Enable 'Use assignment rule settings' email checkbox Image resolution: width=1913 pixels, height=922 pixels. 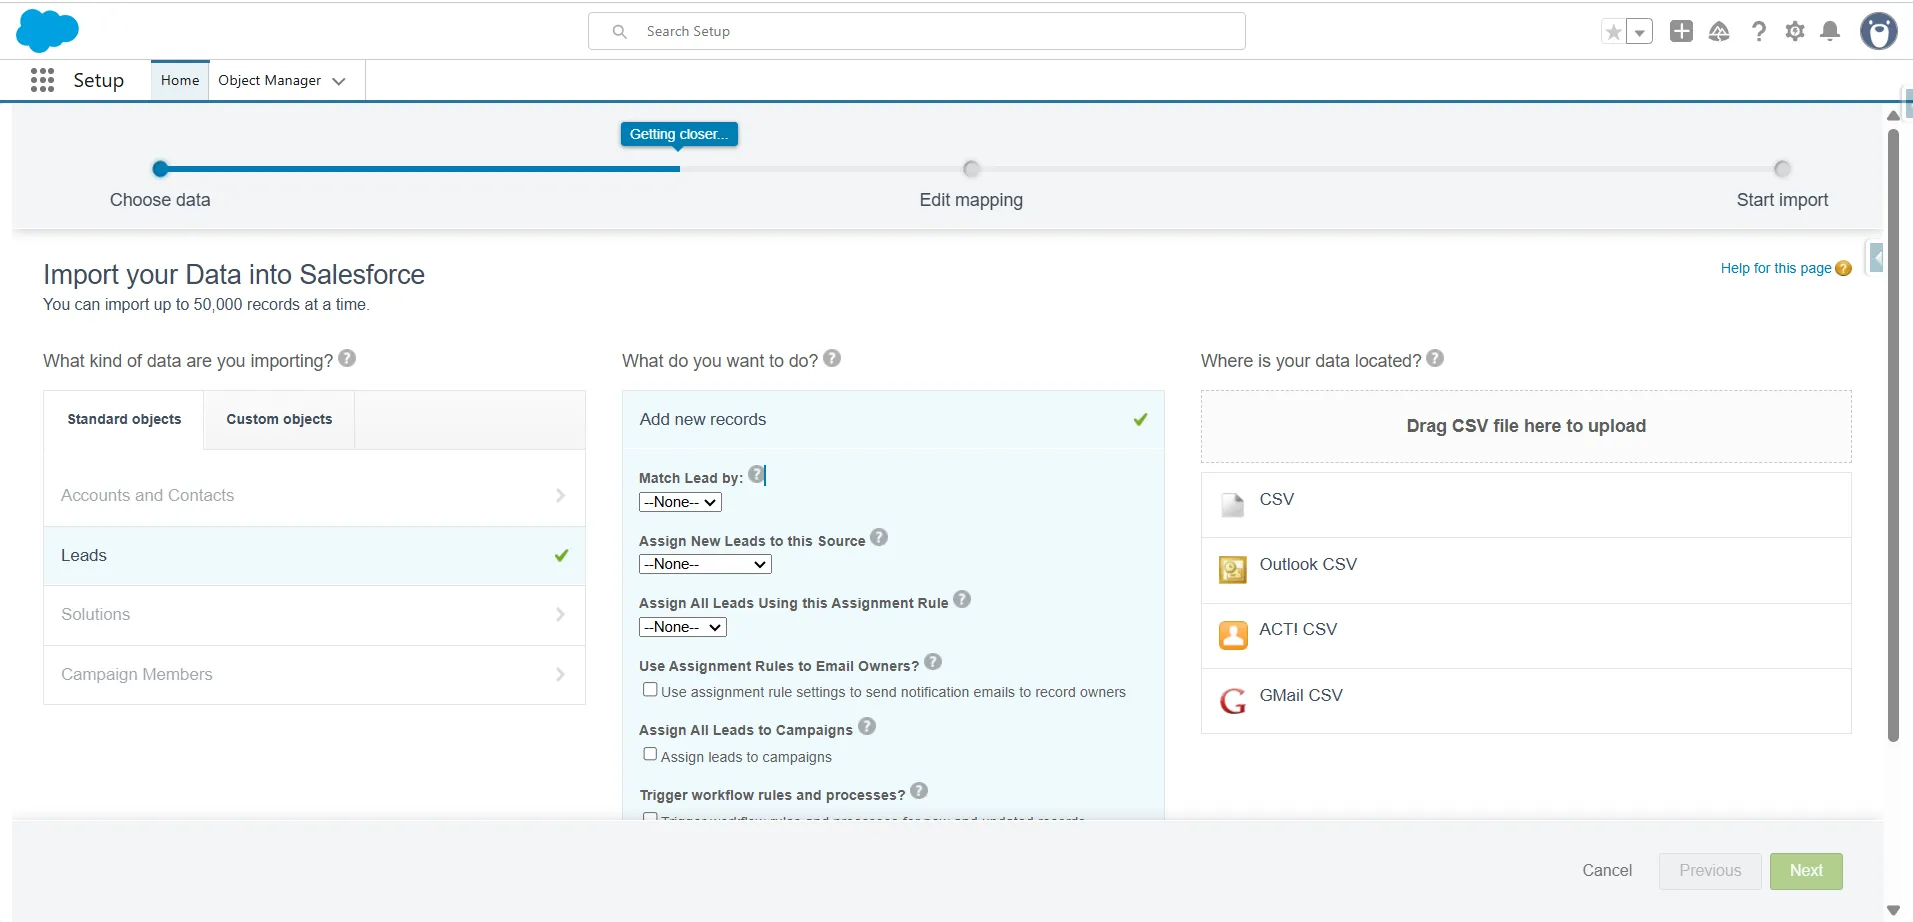click(650, 689)
